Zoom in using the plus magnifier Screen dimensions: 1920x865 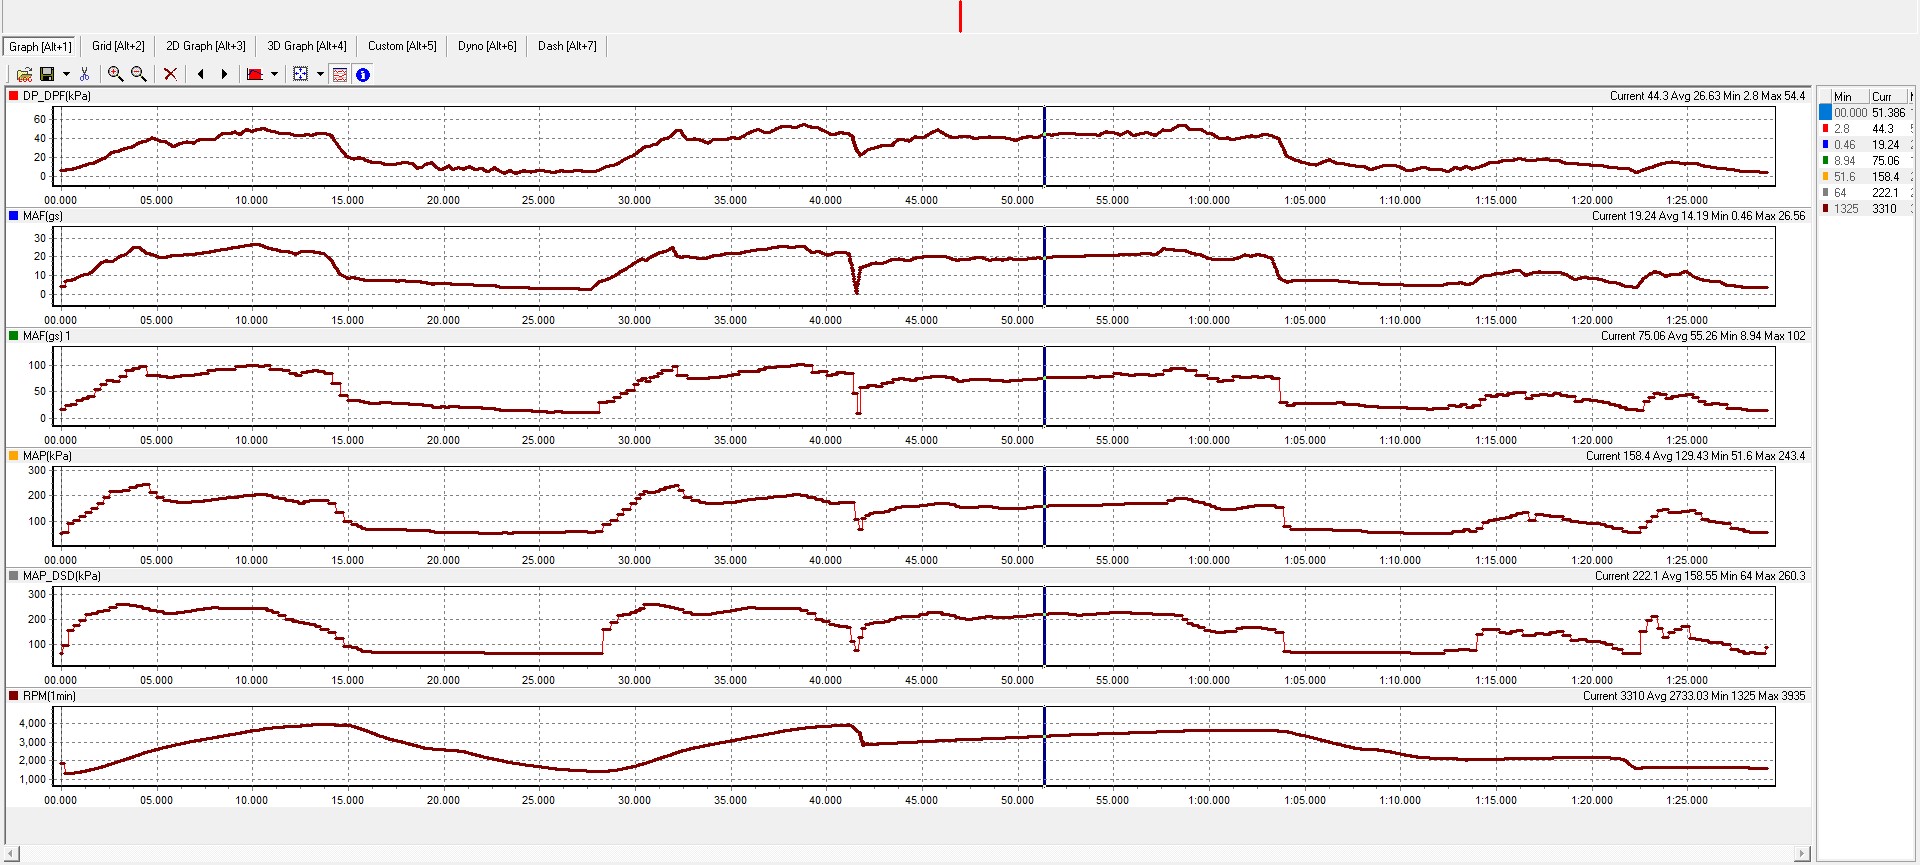point(115,74)
